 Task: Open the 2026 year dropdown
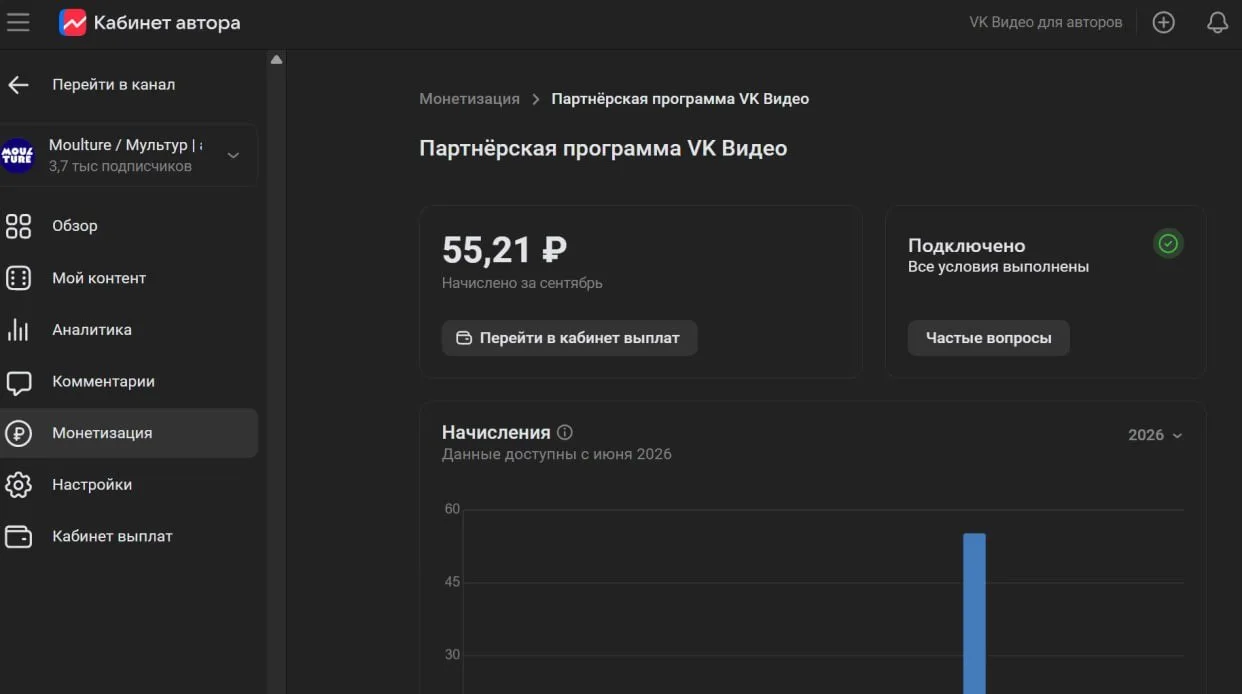[x=1155, y=435]
